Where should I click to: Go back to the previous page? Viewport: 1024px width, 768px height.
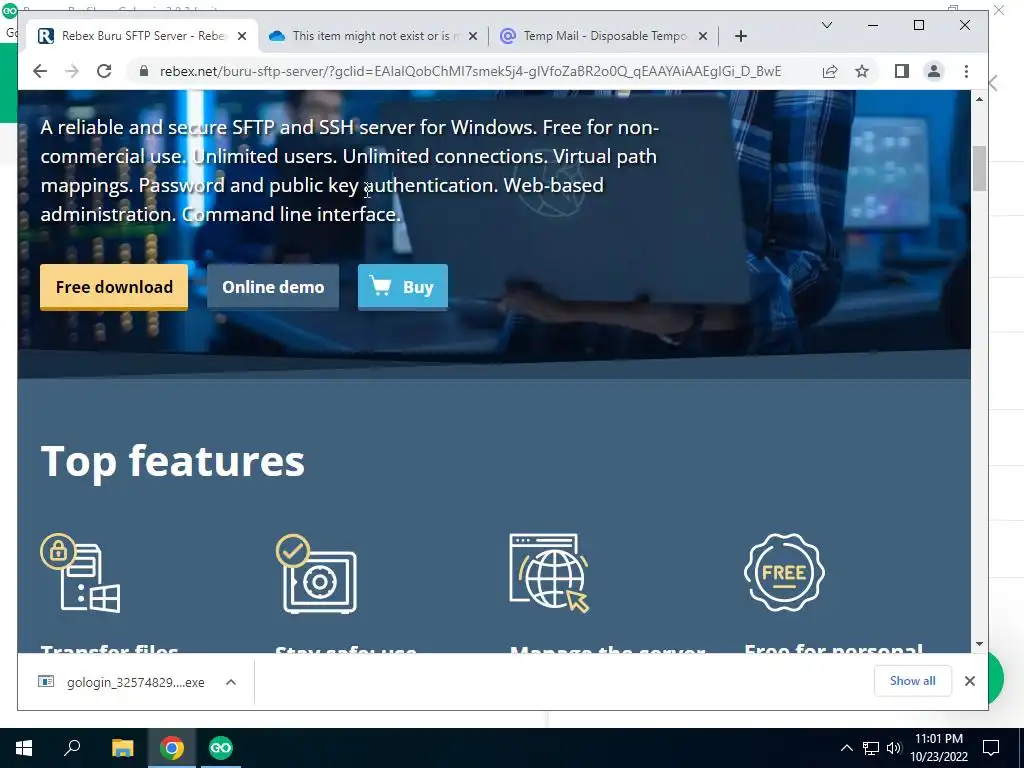click(40, 71)
